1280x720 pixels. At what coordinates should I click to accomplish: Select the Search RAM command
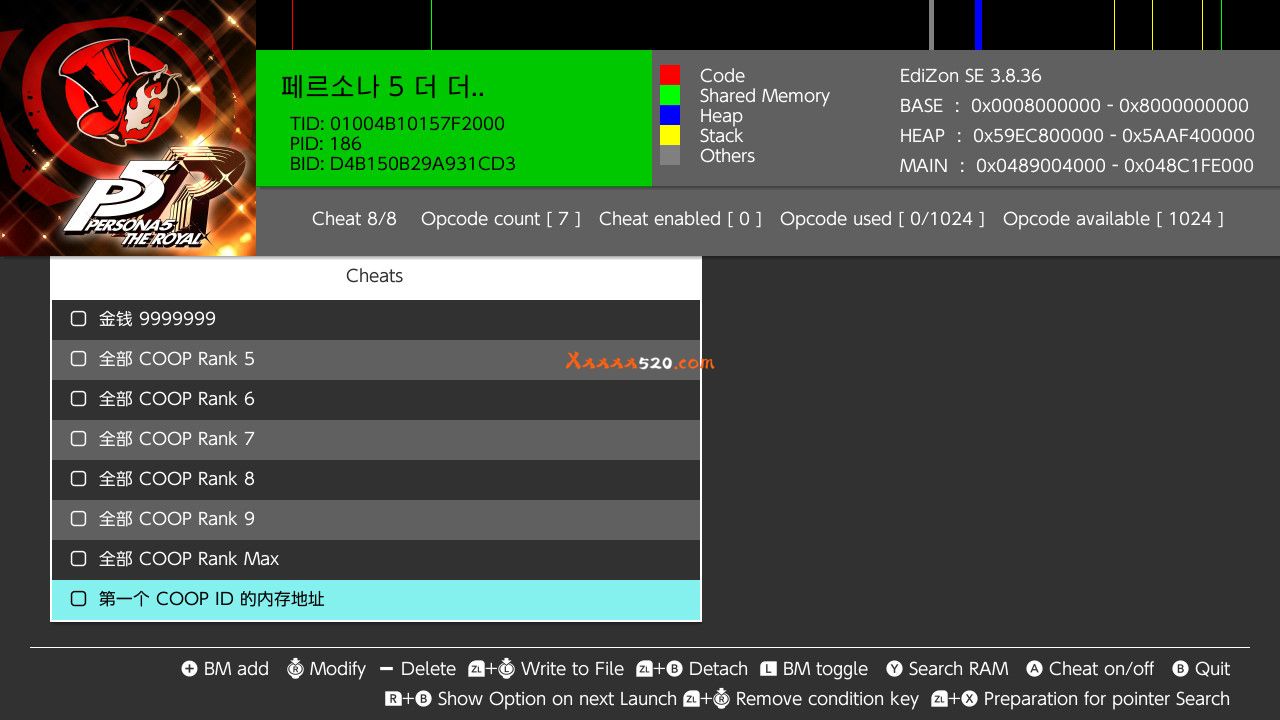958,669
